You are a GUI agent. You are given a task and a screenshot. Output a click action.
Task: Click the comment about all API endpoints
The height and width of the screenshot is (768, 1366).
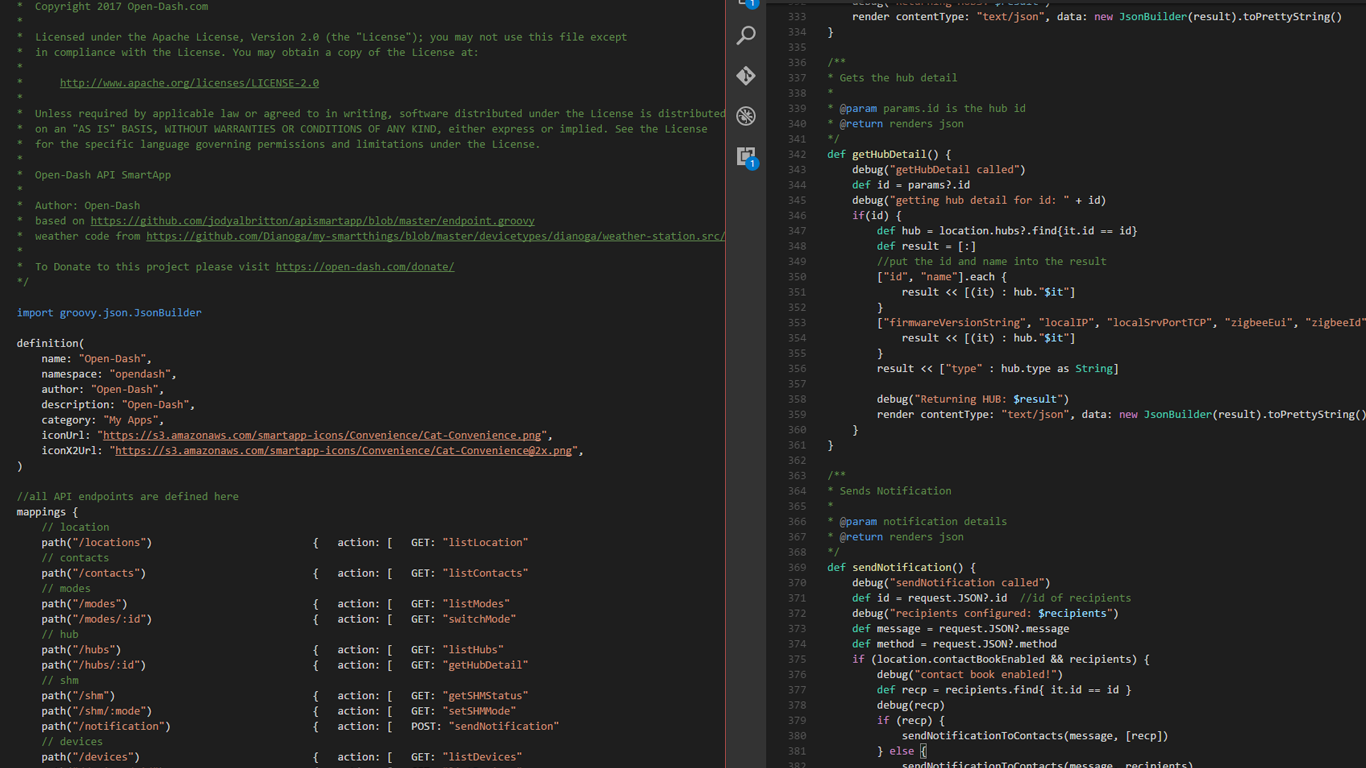(127, 497)
